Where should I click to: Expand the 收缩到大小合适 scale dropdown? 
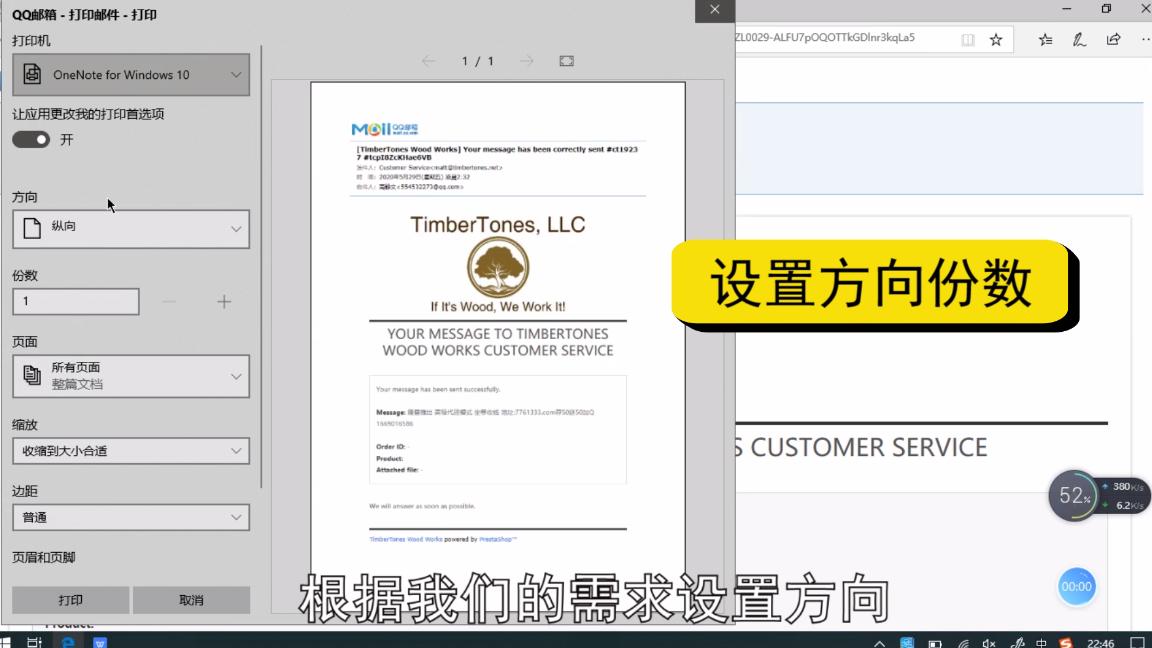[131, 451]
